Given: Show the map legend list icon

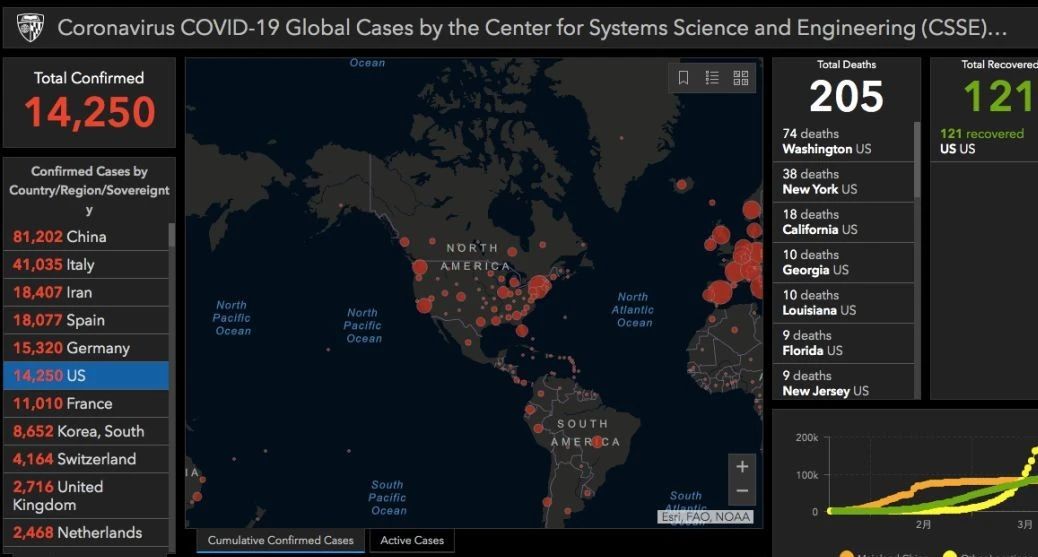Looking at the screenshot, I should click(x=712, y=78).
